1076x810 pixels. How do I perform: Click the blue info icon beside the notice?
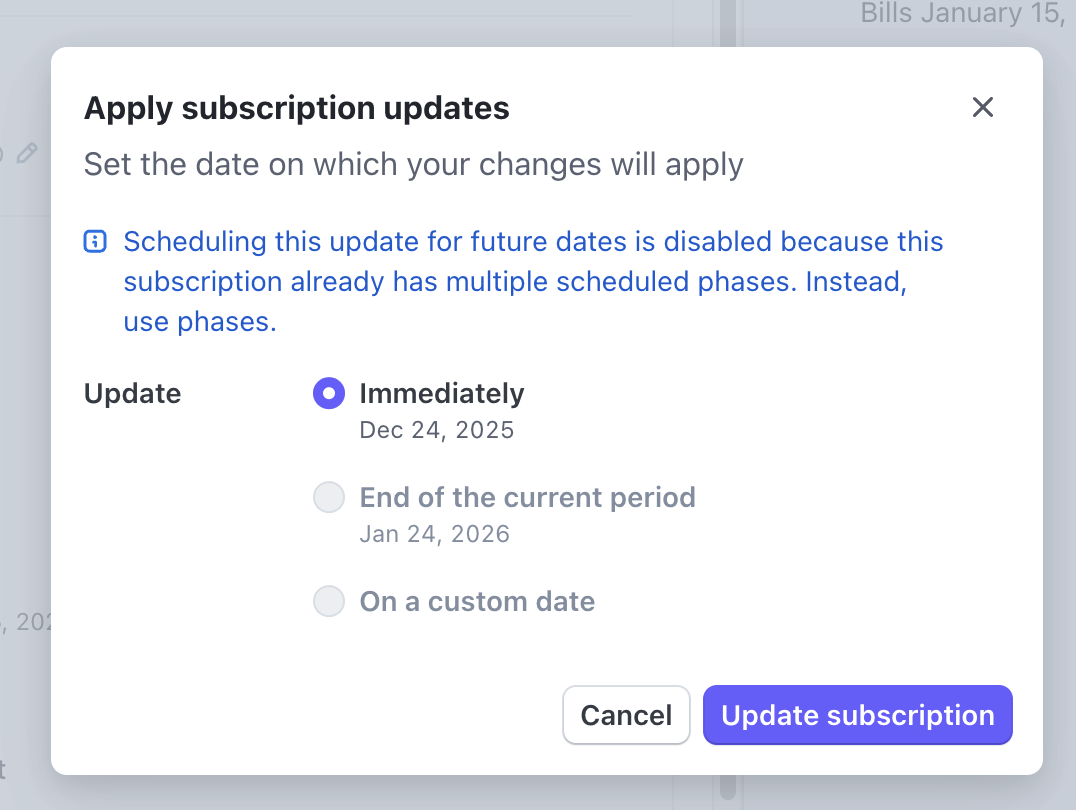click(95, 241)
